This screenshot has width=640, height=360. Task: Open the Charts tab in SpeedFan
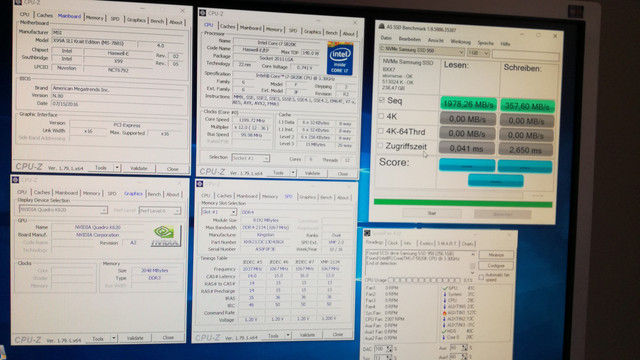467,244
